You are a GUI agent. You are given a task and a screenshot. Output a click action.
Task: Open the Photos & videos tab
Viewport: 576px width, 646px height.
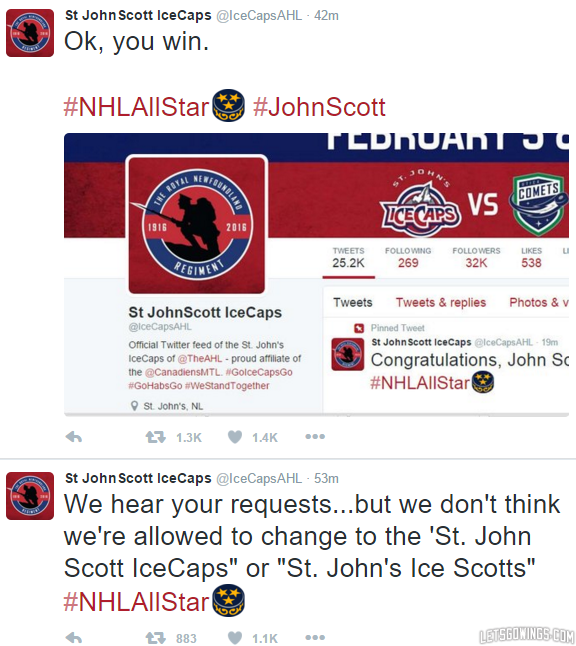coord(539,302)
